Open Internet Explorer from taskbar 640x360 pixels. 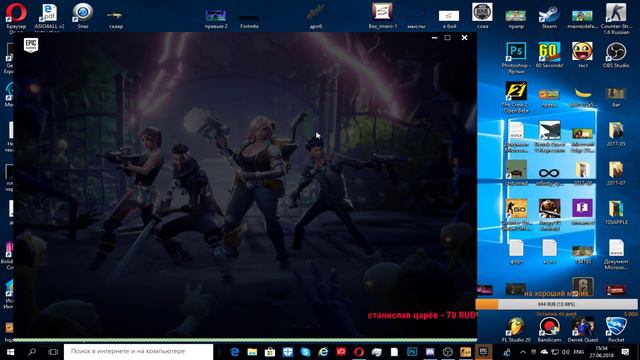coord(323,352)
